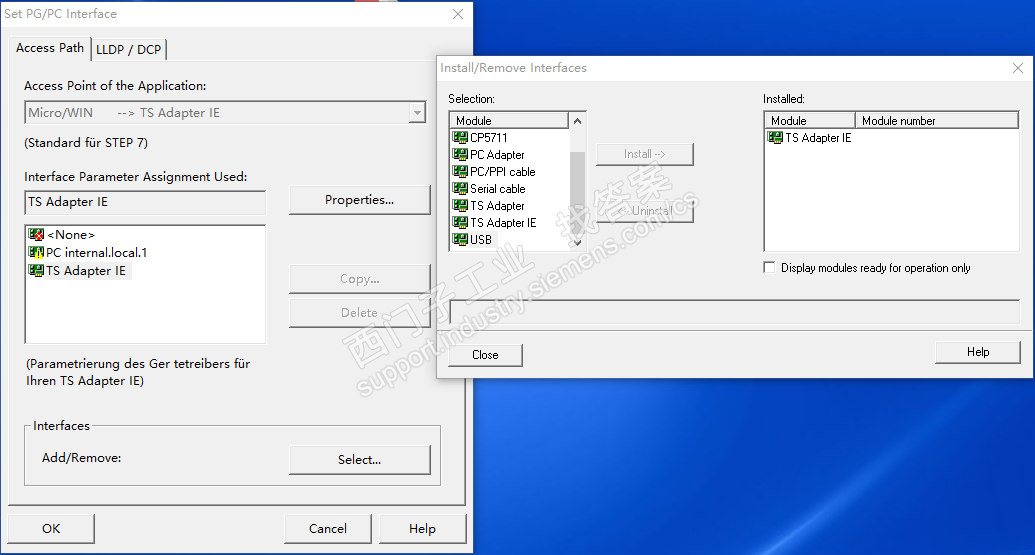Select TS Adapter IE in Installed list
The height and width of the screenshot is (555, 1035).
pyautogui.click(x=818, y=137)
